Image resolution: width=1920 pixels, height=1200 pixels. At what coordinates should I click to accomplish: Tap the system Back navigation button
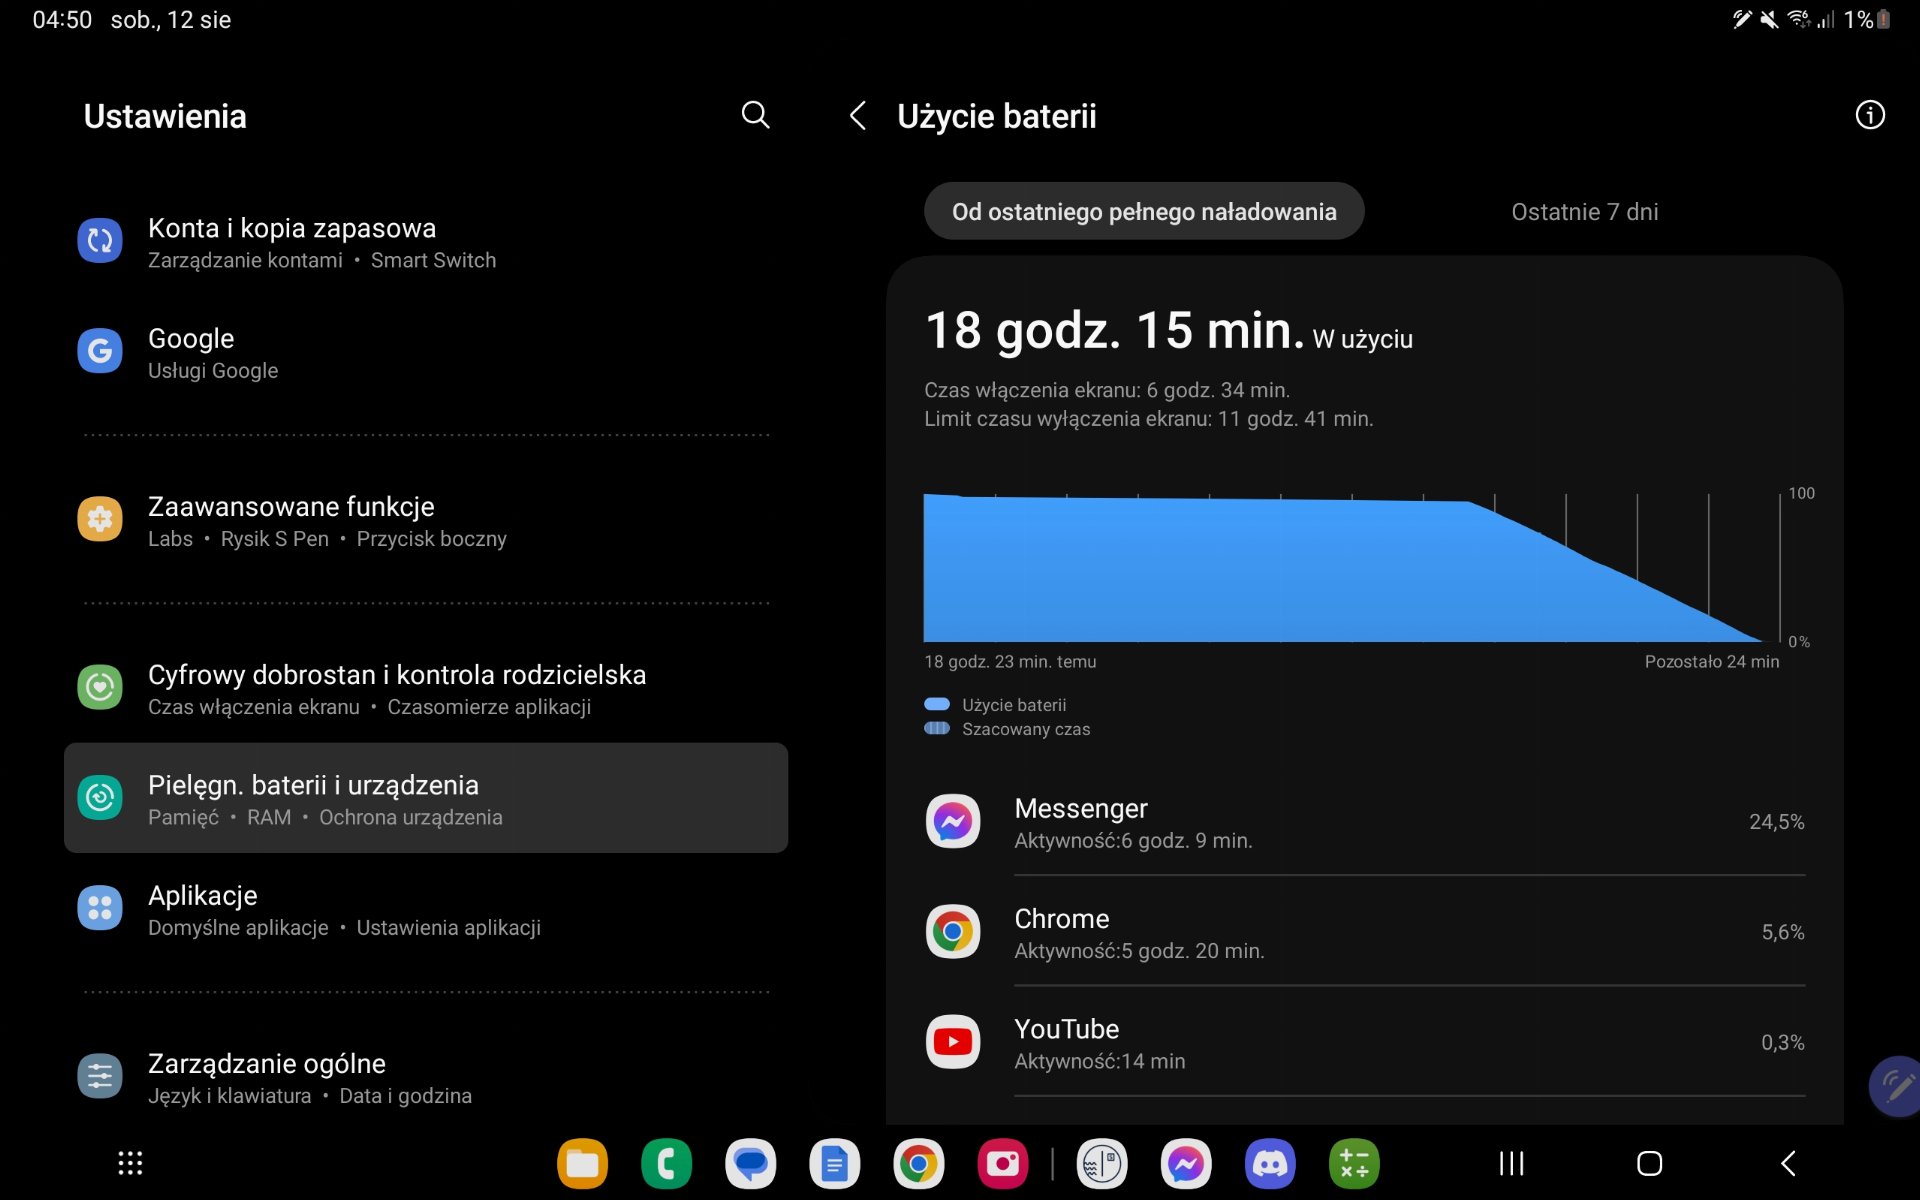click(1788, 1163)
